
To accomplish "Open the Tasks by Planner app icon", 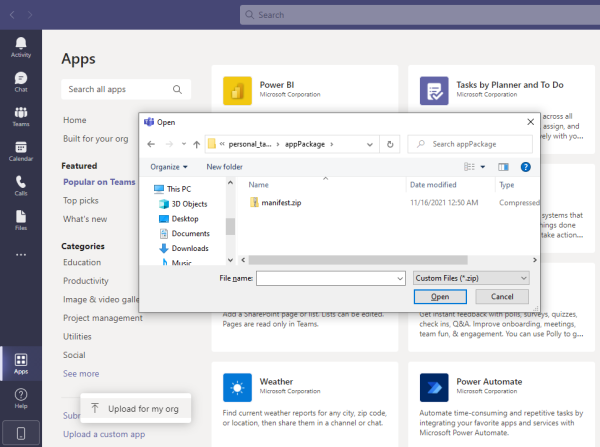I will pyautogui.click(x=434, y=91).
